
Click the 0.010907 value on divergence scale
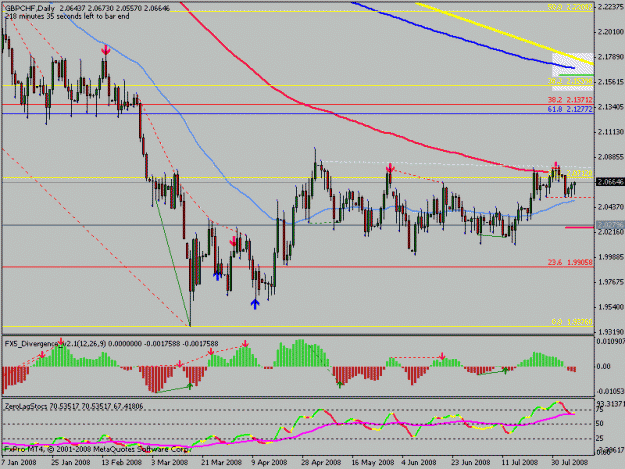click(x=610, y=341)
